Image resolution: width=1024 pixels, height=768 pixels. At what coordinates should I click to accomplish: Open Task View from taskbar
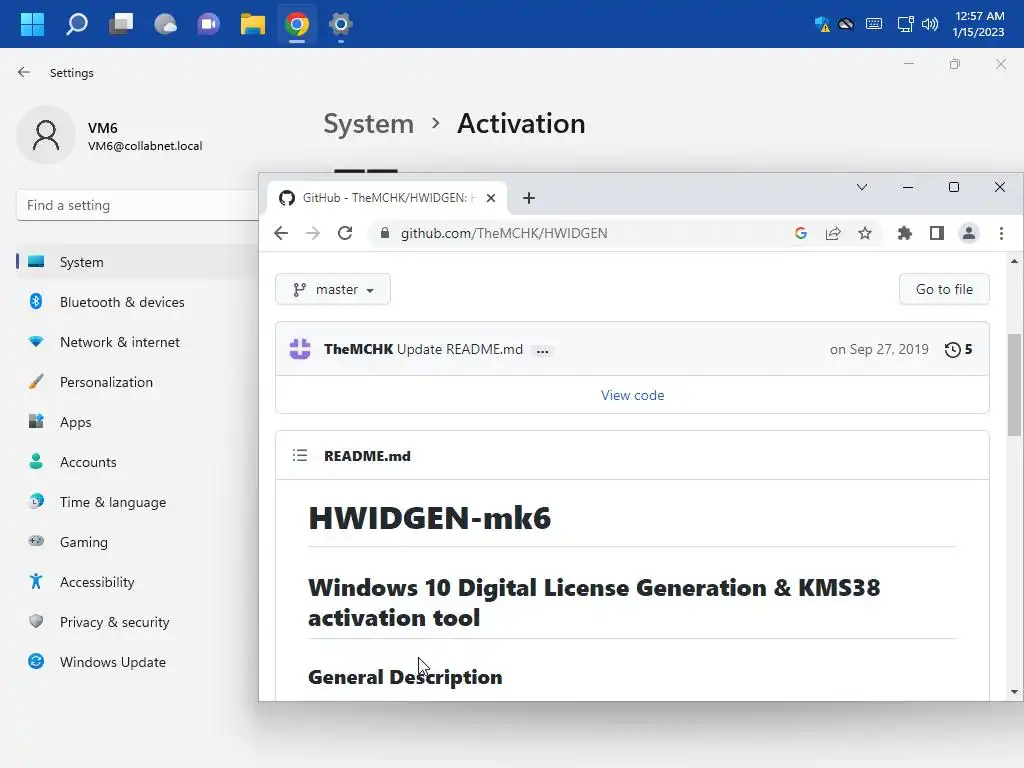point(121,24)
